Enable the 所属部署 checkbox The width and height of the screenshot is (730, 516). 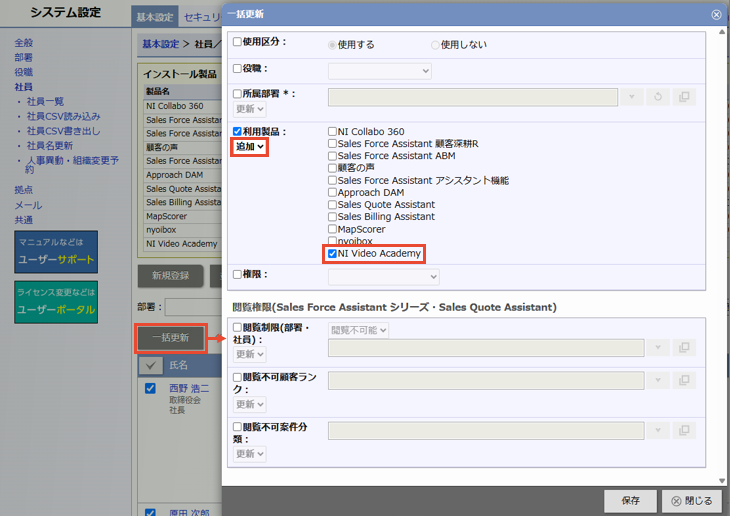click(x=237, y=94)
